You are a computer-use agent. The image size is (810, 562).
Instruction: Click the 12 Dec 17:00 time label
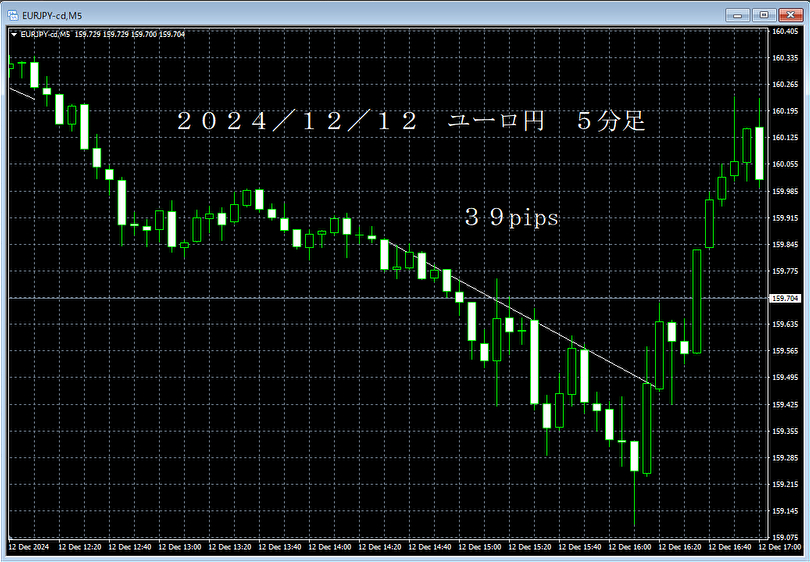[x=780, y=547]
